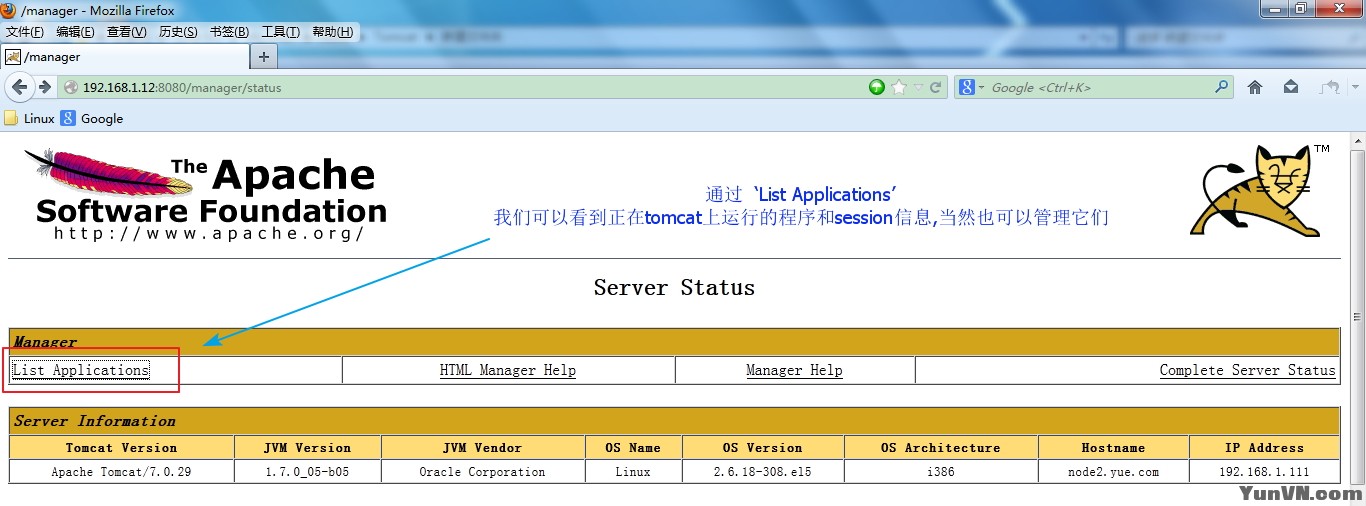
Task: Select the OS version 2.6.18-308.el5 cell
Action: (763, 472)
